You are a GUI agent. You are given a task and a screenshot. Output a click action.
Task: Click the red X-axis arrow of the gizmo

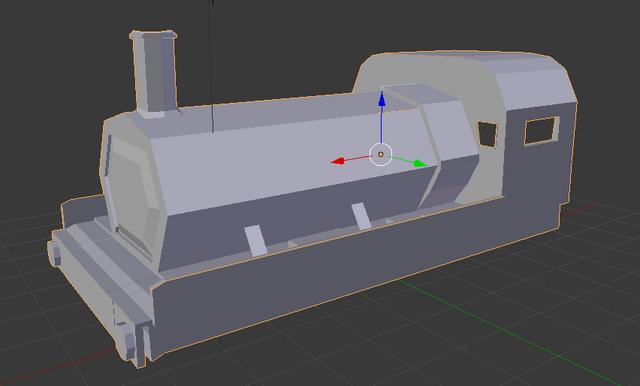[338, 161]
